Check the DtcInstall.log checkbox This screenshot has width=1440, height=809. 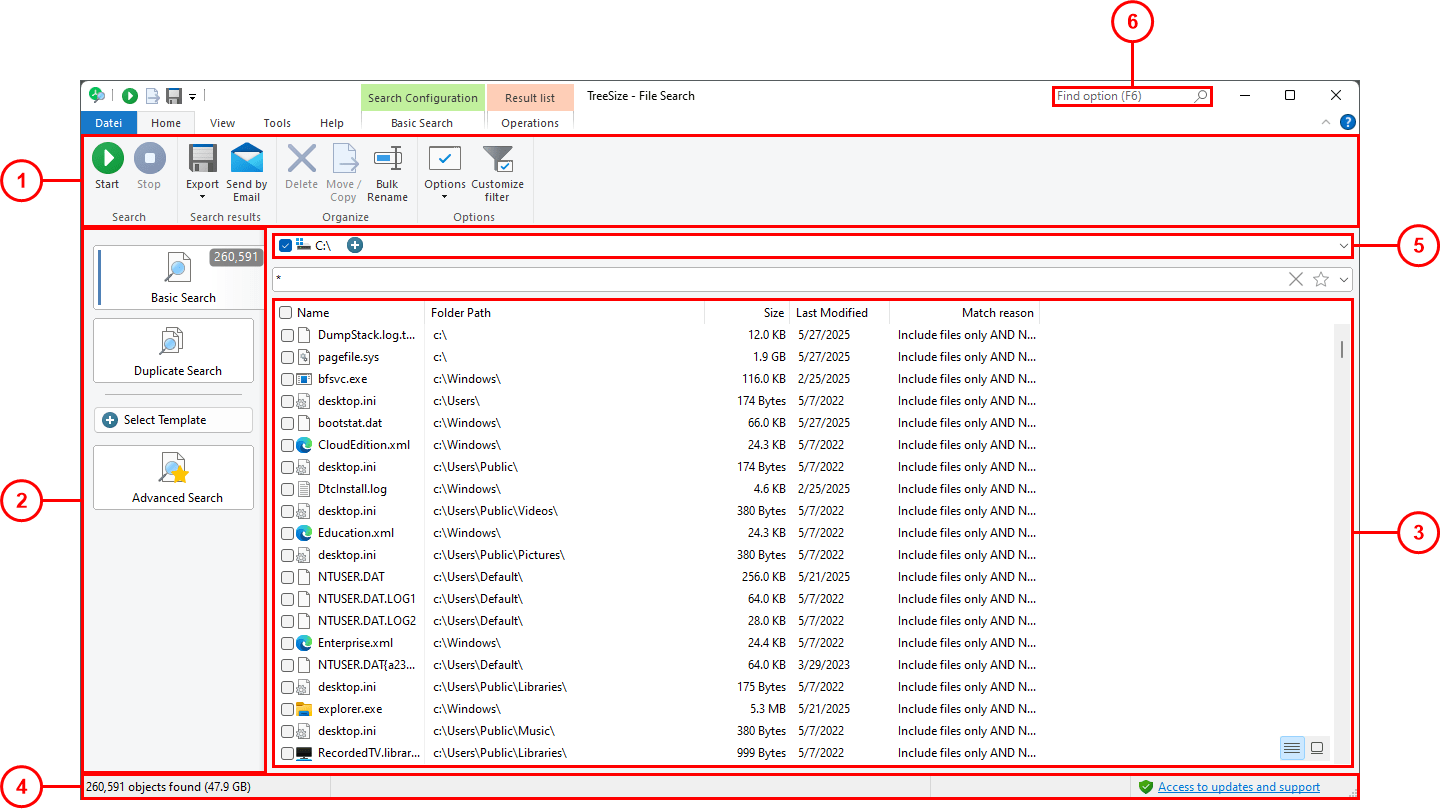288,489
